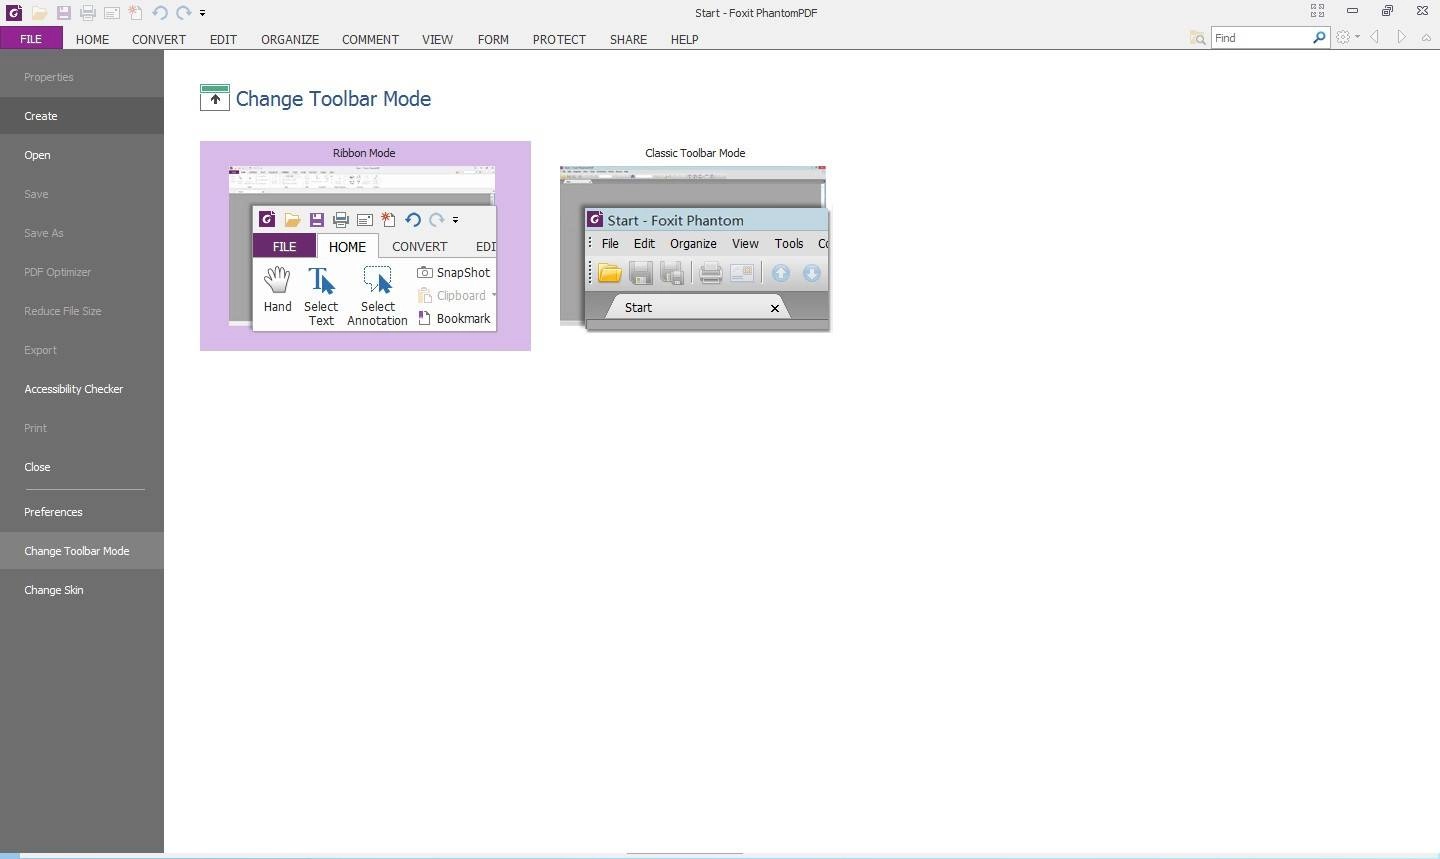Switch to the COMMENT tab
Image resolution: width=1440 pixels, height=859 pixels.
370,39
